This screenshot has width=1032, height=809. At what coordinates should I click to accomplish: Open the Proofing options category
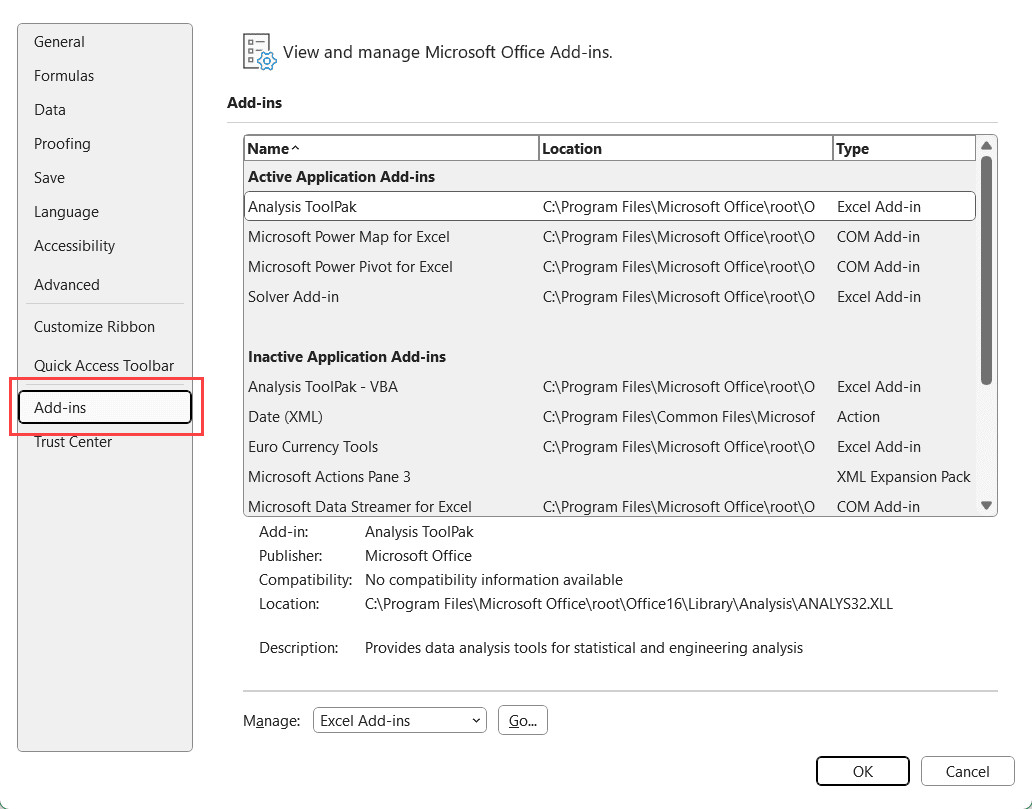pyautogui.click(x=62, y=144)
